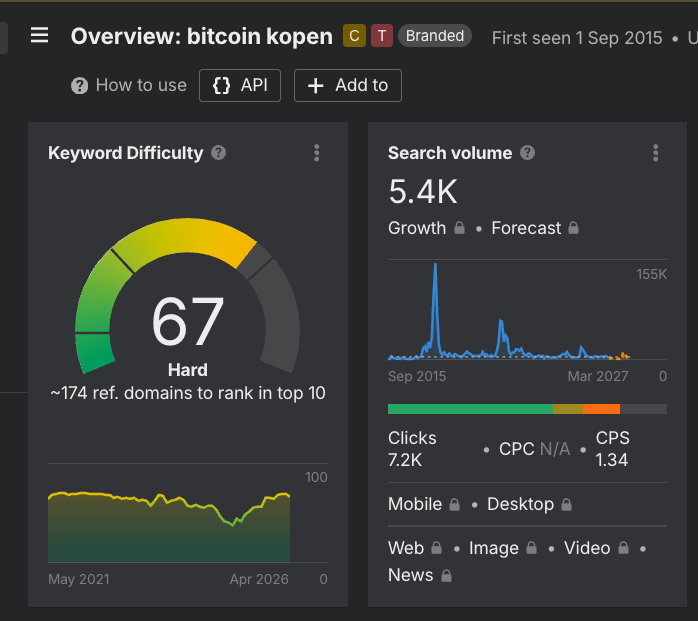This screenshot has height=621, width=698.
Task: Click the green segment of clicks bar
Action: [470, 409]
